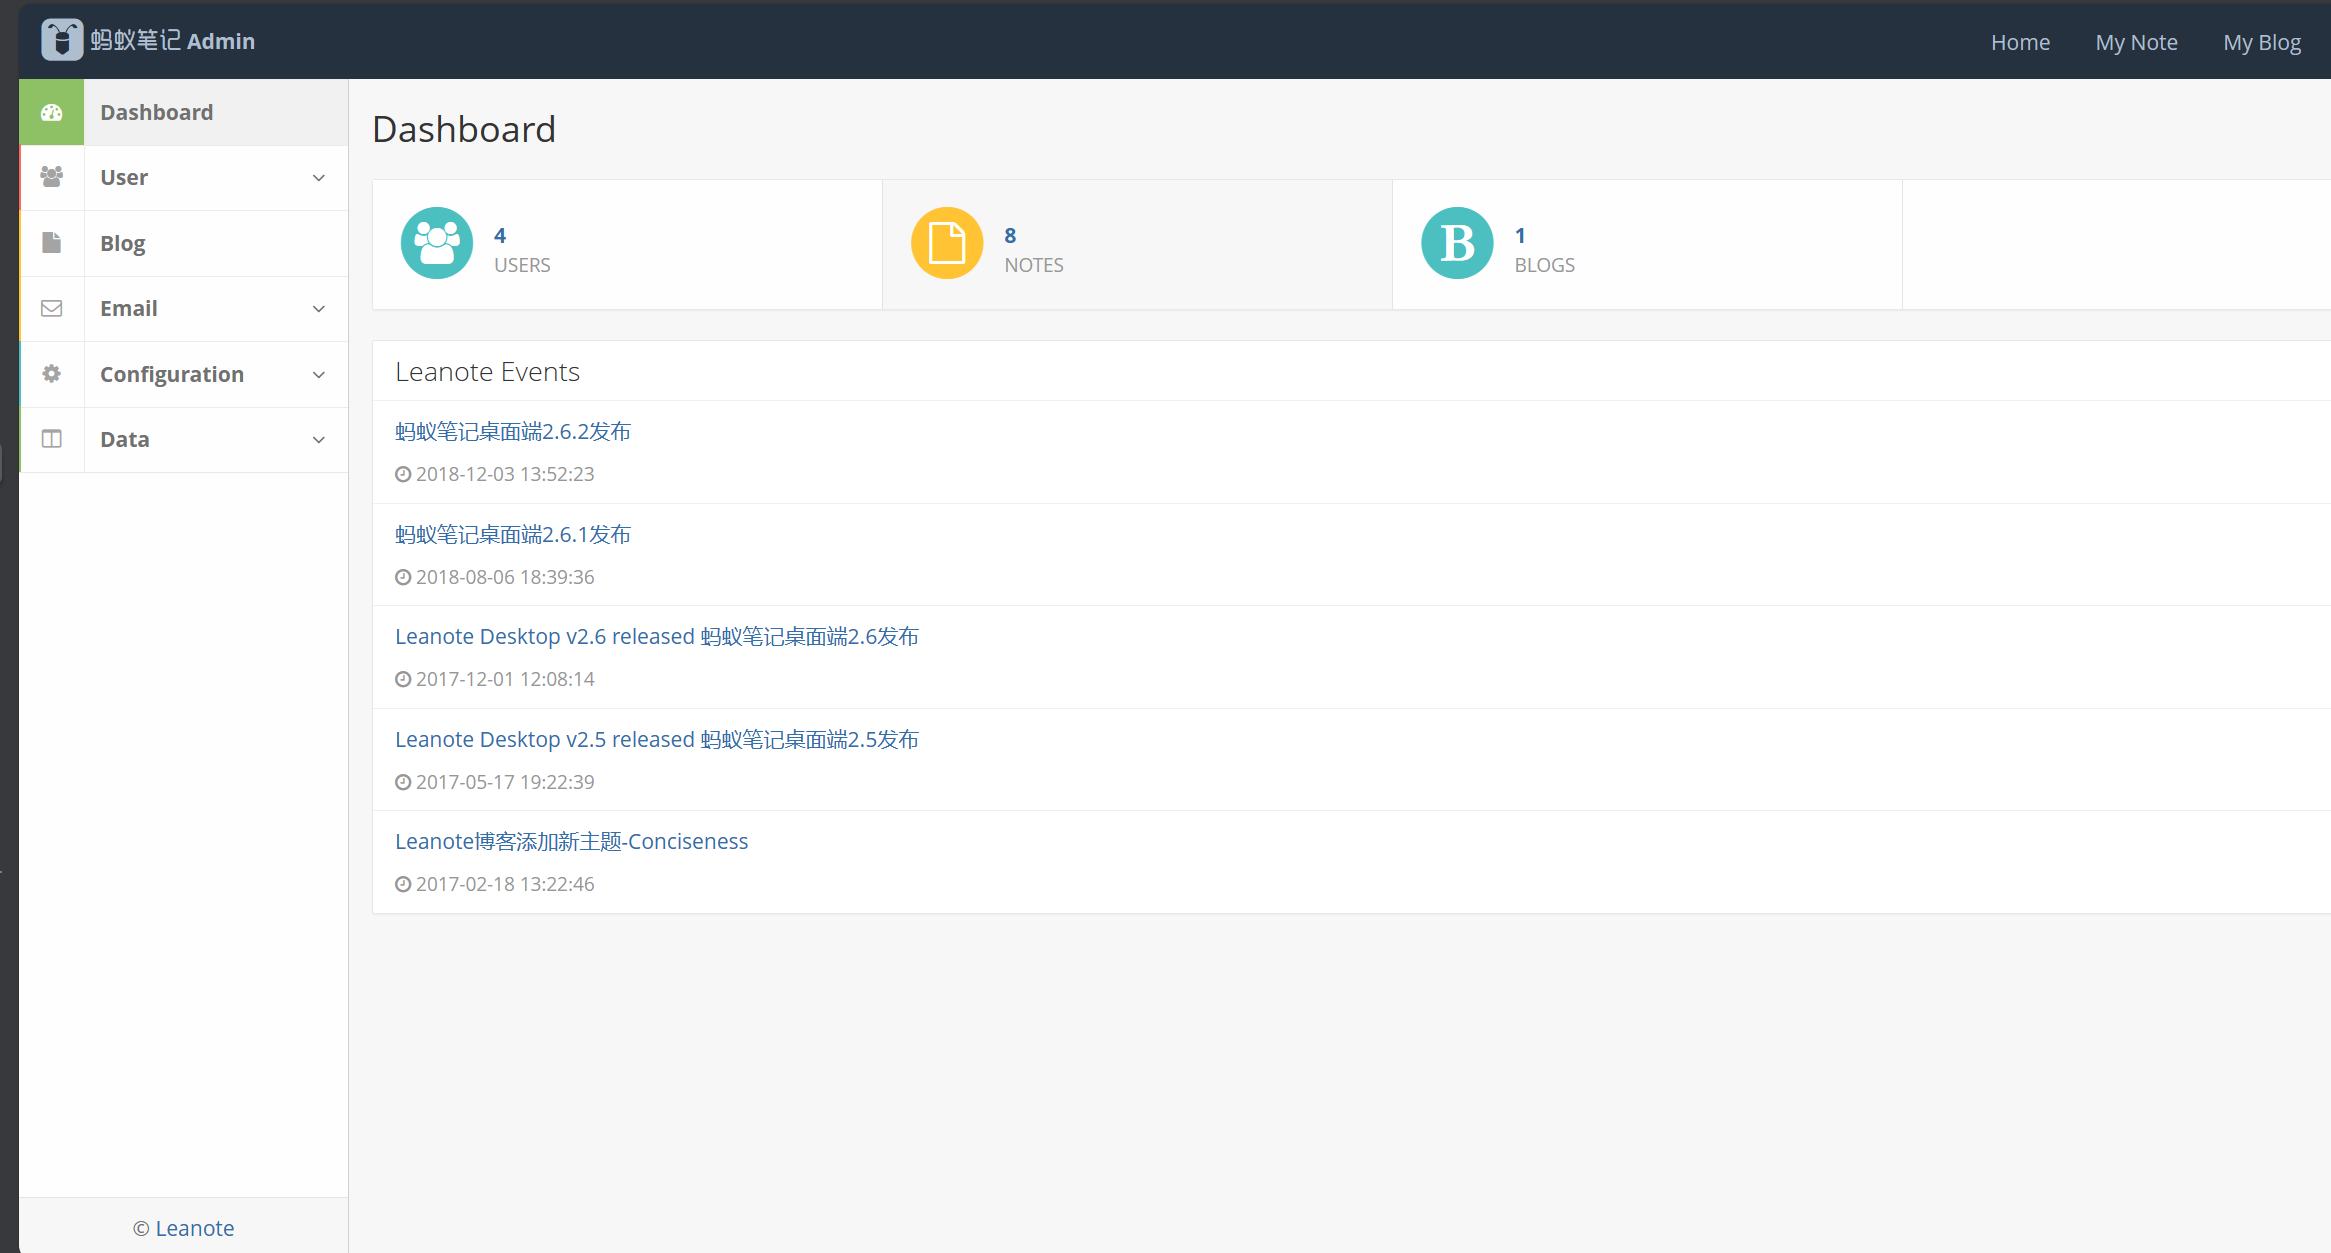This screenshot has height=1253, width=2331.
Task: Click the green Dashboard gauge icon
Action: pos(52,112)
